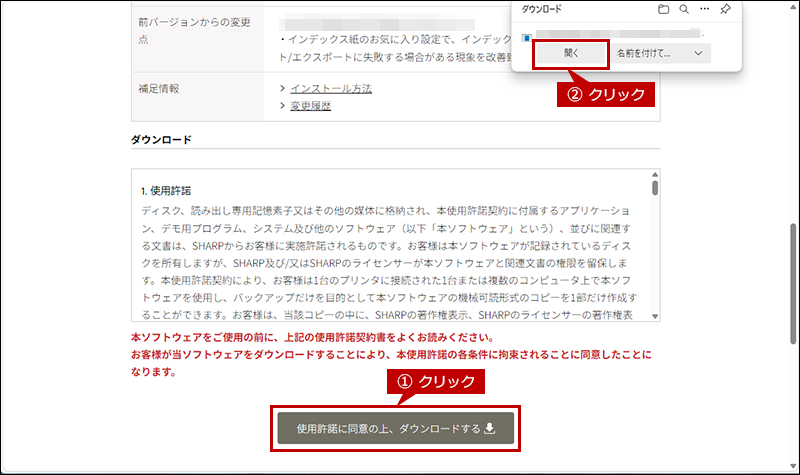Click license text box scroll-up arrow
The width and height of the screenshot is (800, 475).
pos(655,174)
